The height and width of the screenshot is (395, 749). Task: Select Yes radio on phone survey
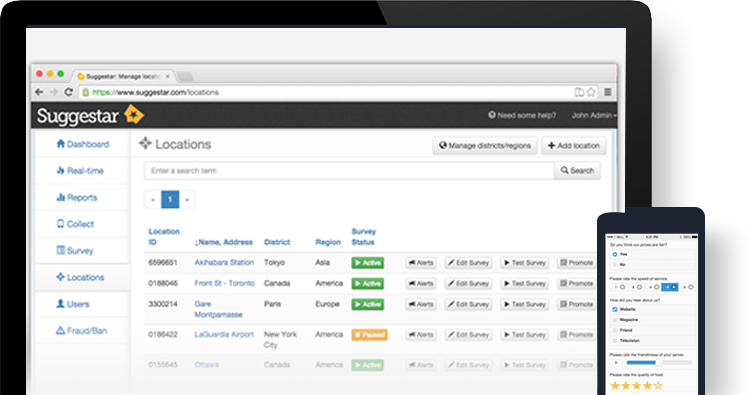coord(615,254)
